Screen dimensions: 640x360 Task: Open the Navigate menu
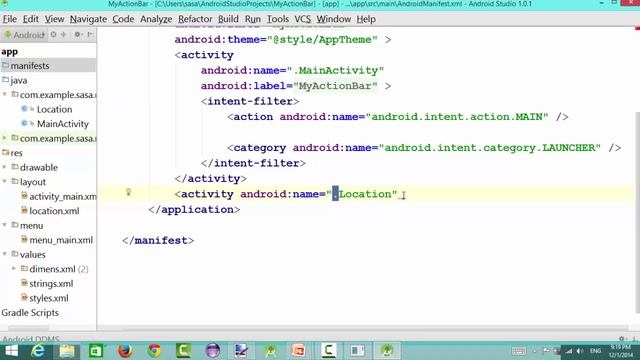88,19
